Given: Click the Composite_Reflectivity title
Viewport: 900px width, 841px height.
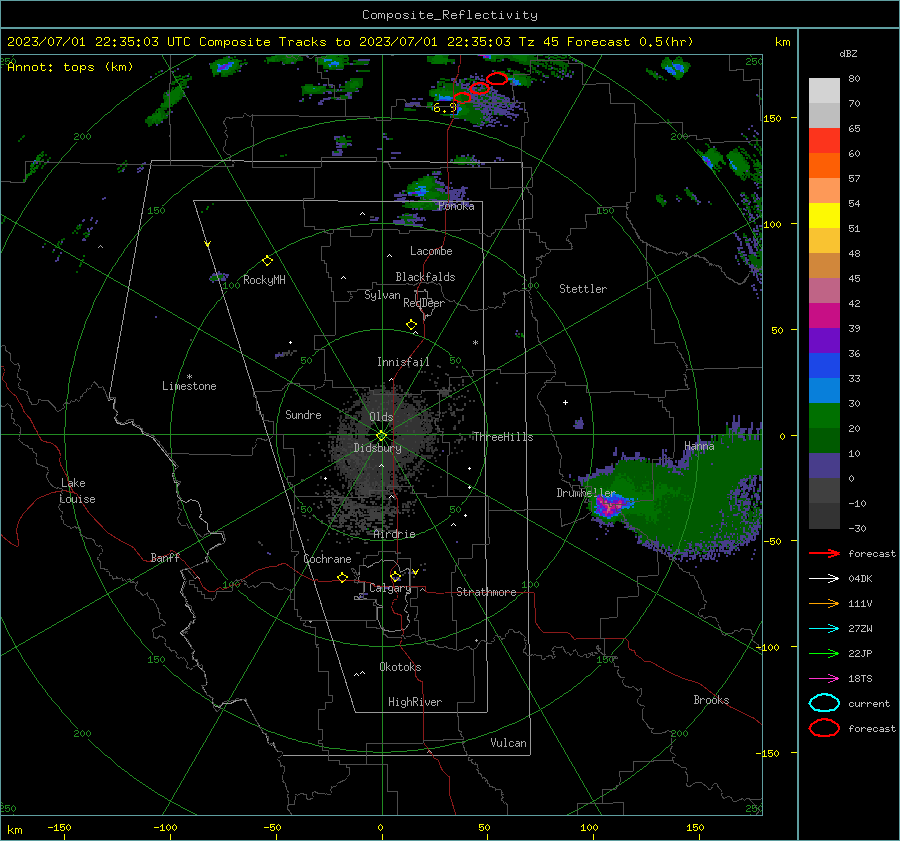Looking at the screenshot, I should 450,15.
